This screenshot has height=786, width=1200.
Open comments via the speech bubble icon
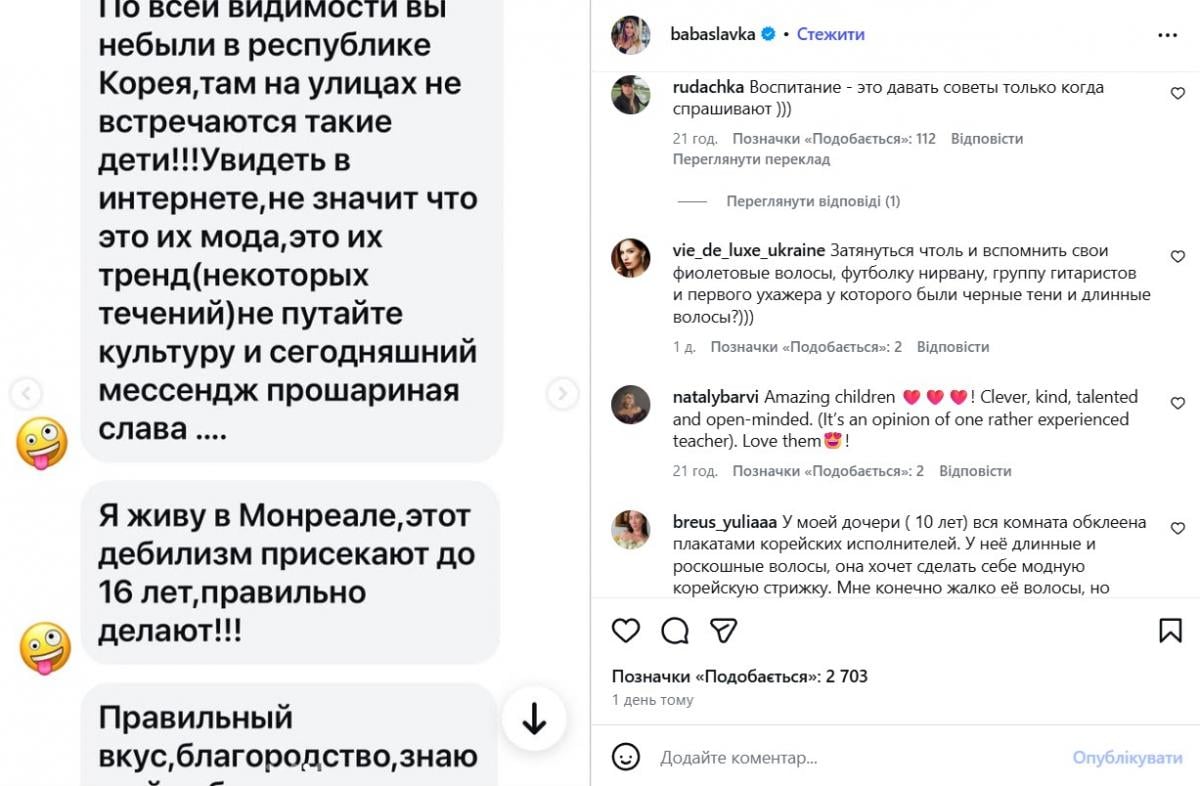(x=675, y=630)
